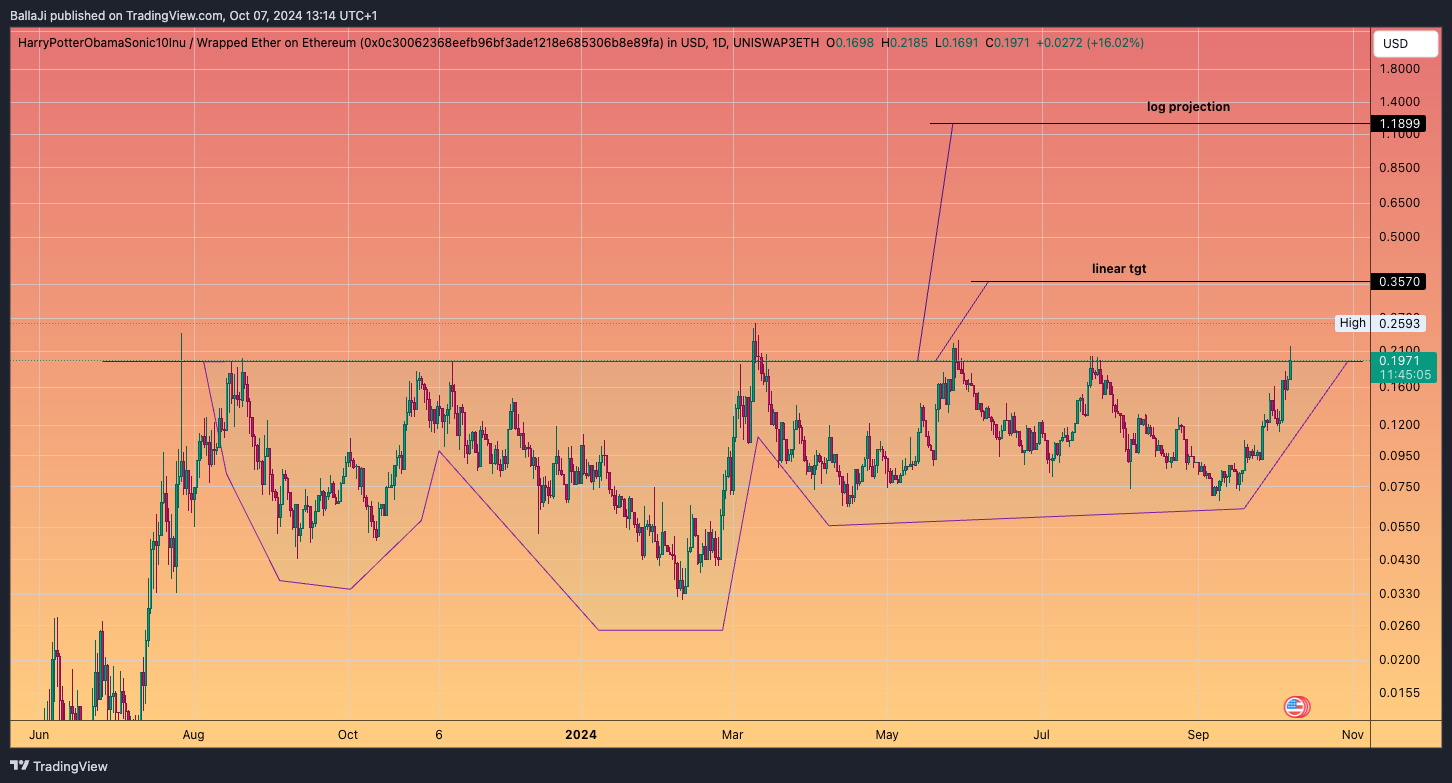
Task: Click the 'Sep' time axis label
Action: [x=1198, y=735]
